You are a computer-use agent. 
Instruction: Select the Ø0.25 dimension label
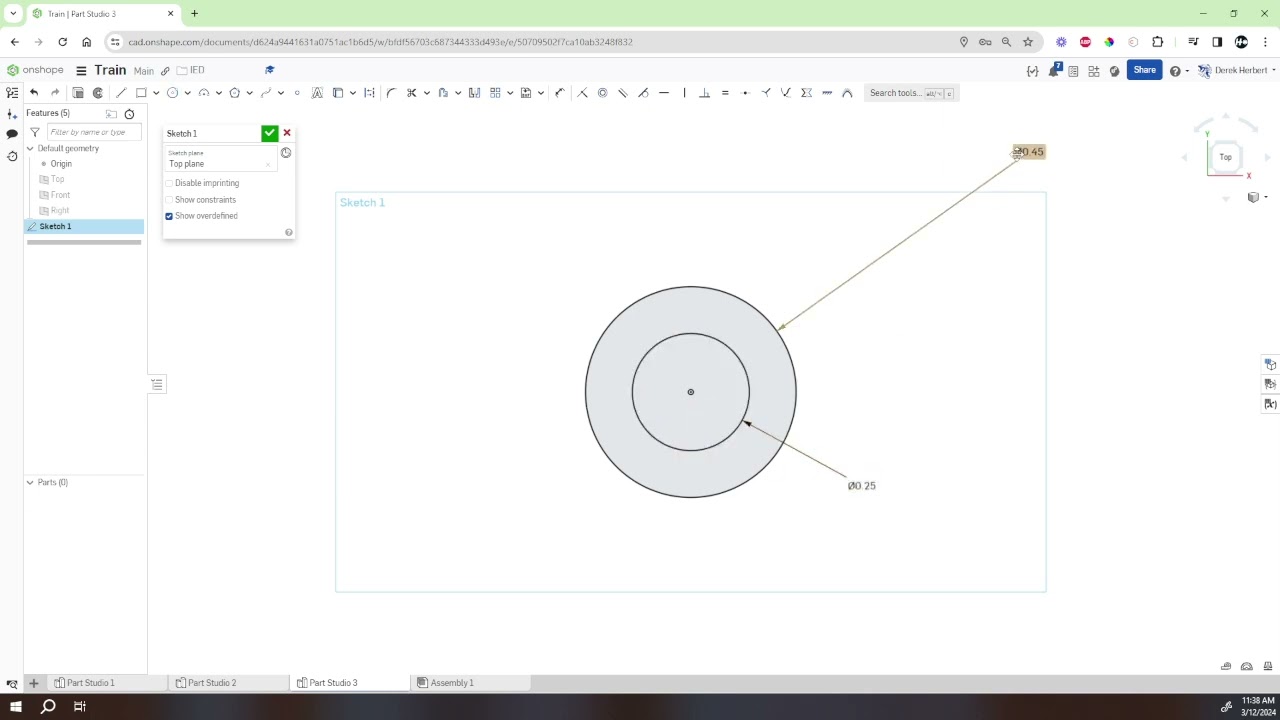point(861,486)
